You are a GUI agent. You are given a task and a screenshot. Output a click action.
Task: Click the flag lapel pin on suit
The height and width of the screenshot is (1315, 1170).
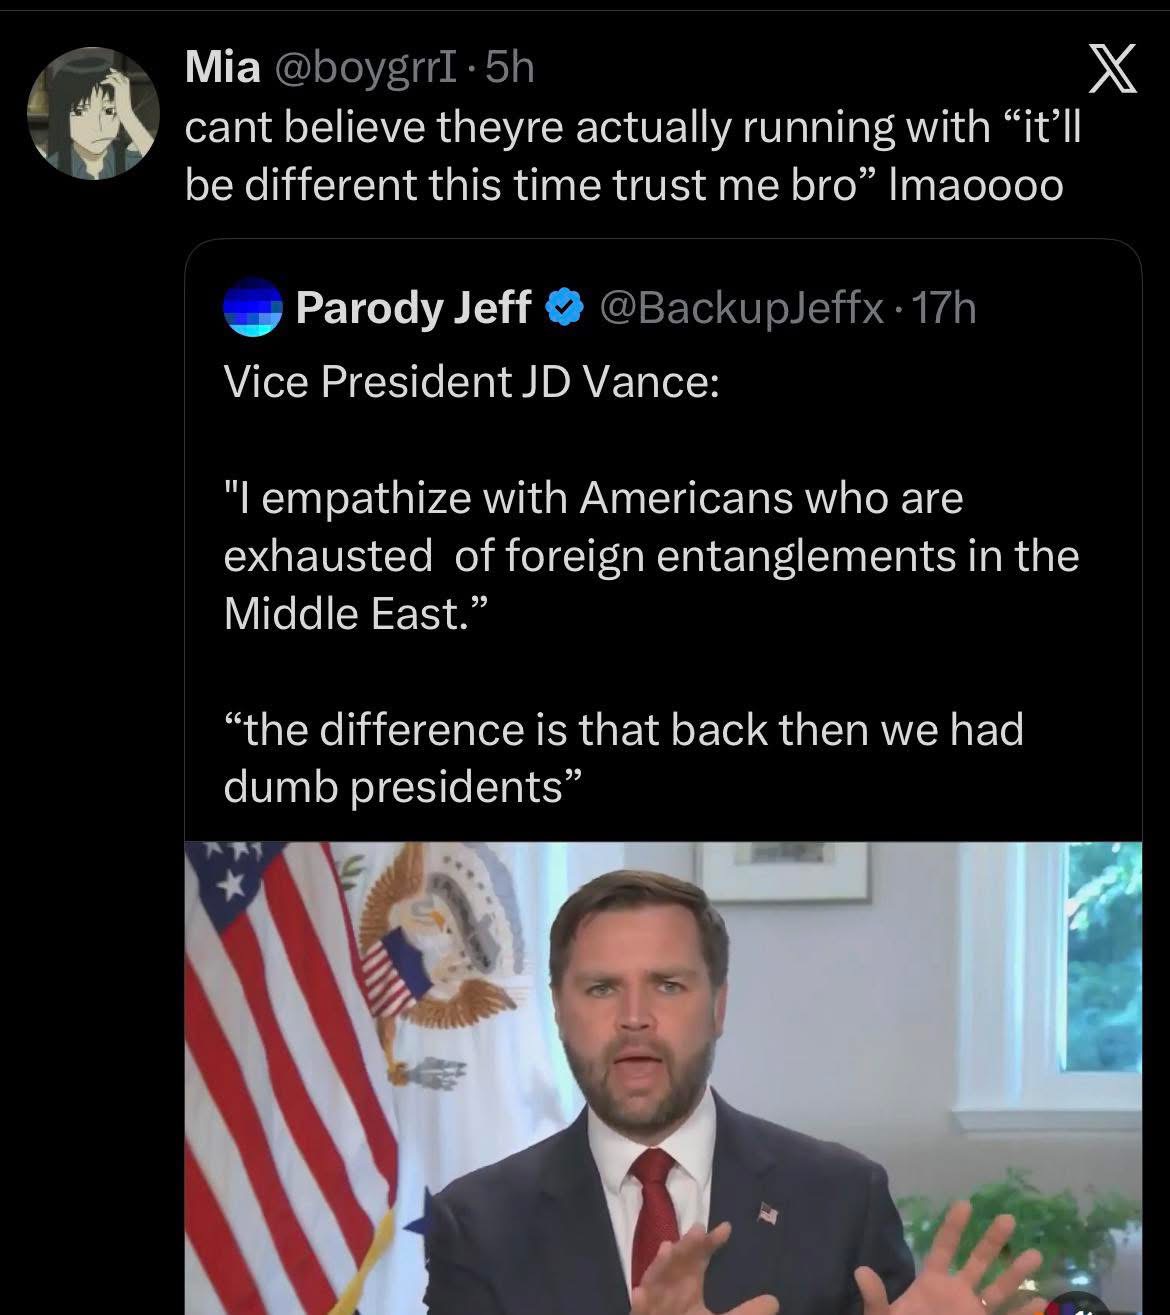click(x=768, y=1214)
